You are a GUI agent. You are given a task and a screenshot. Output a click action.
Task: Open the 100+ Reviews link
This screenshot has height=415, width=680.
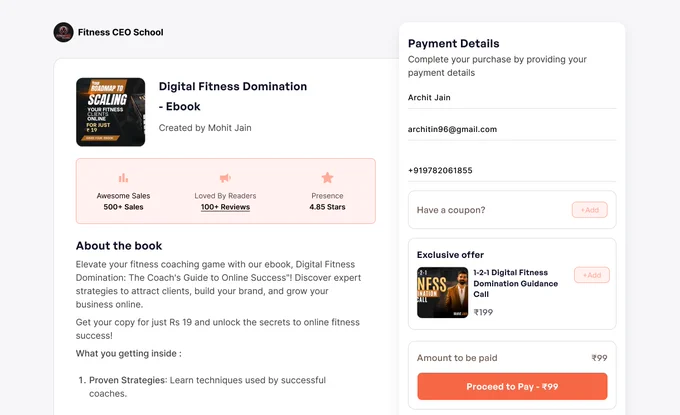[x=225, y=207]
